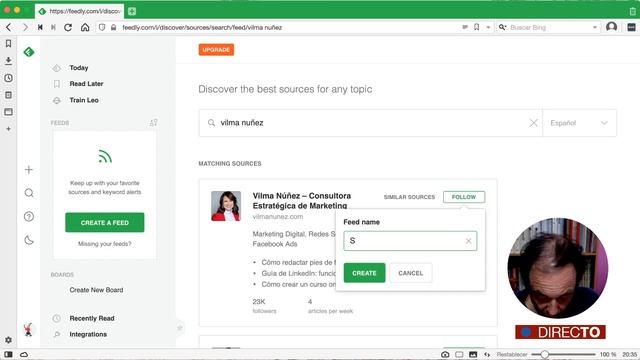This screenshot has width=640, height=360.
Task: Add a new web panel
Action: click(8, 129)
